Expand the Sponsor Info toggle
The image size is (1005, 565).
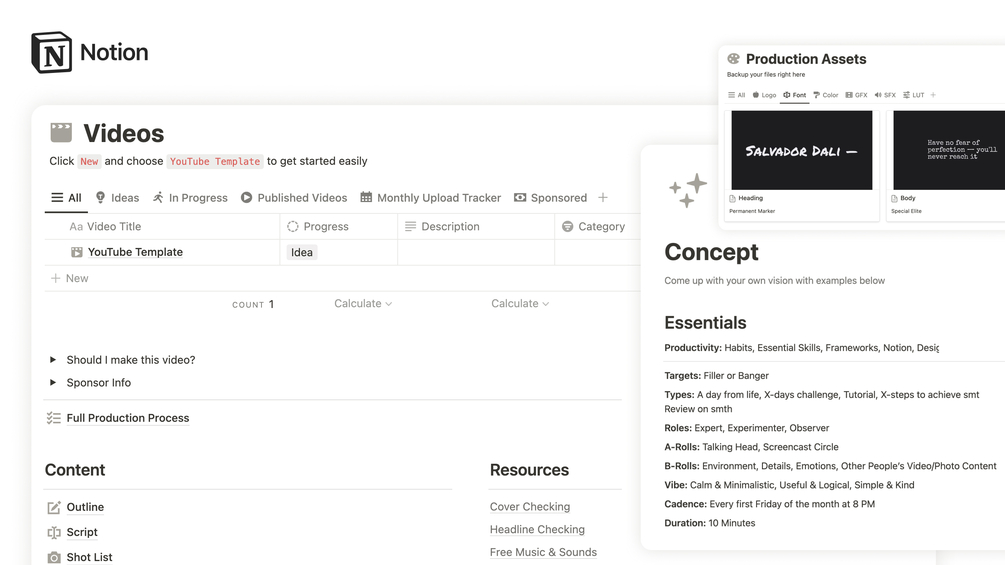pyautogui.click(x=53, y=382)
